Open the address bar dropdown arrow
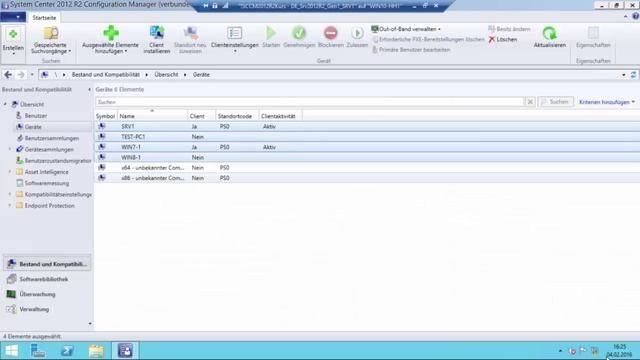 coord(624,75)
